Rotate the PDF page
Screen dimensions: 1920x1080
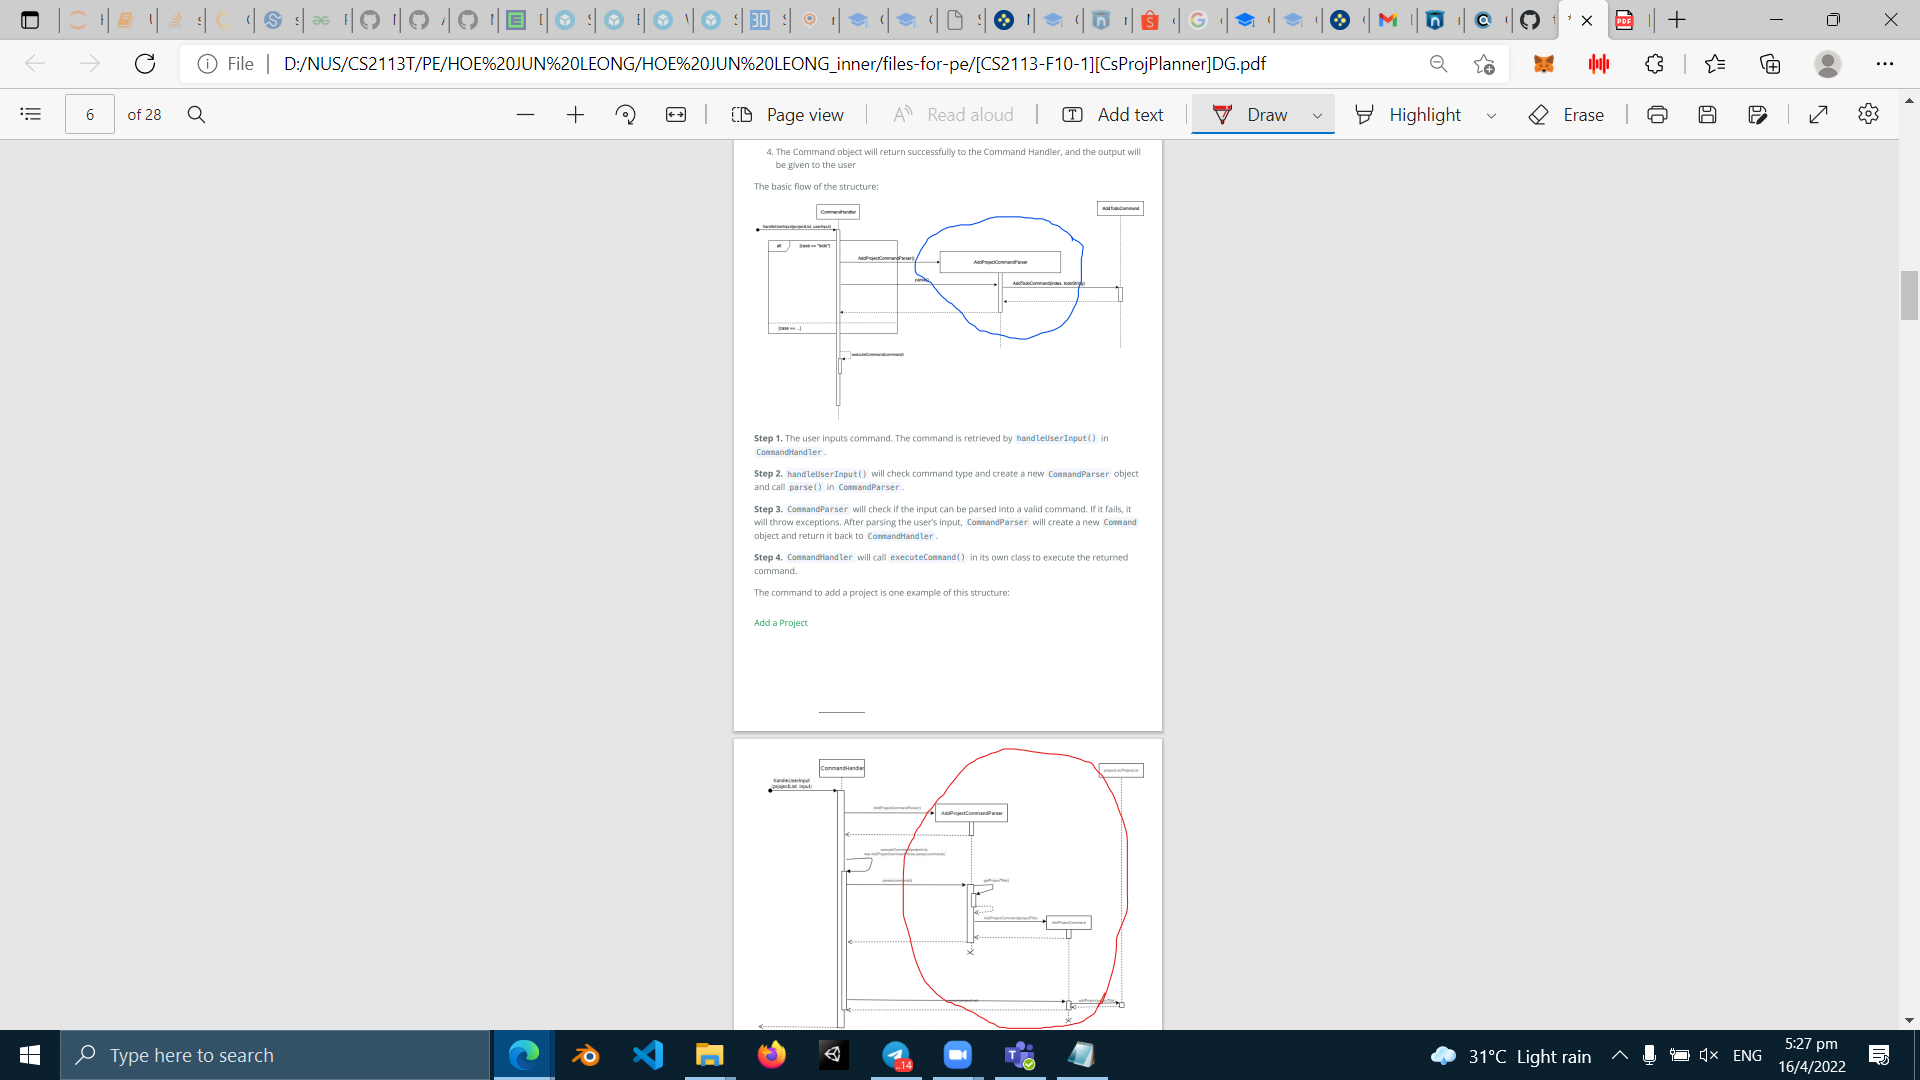point(626,115)
